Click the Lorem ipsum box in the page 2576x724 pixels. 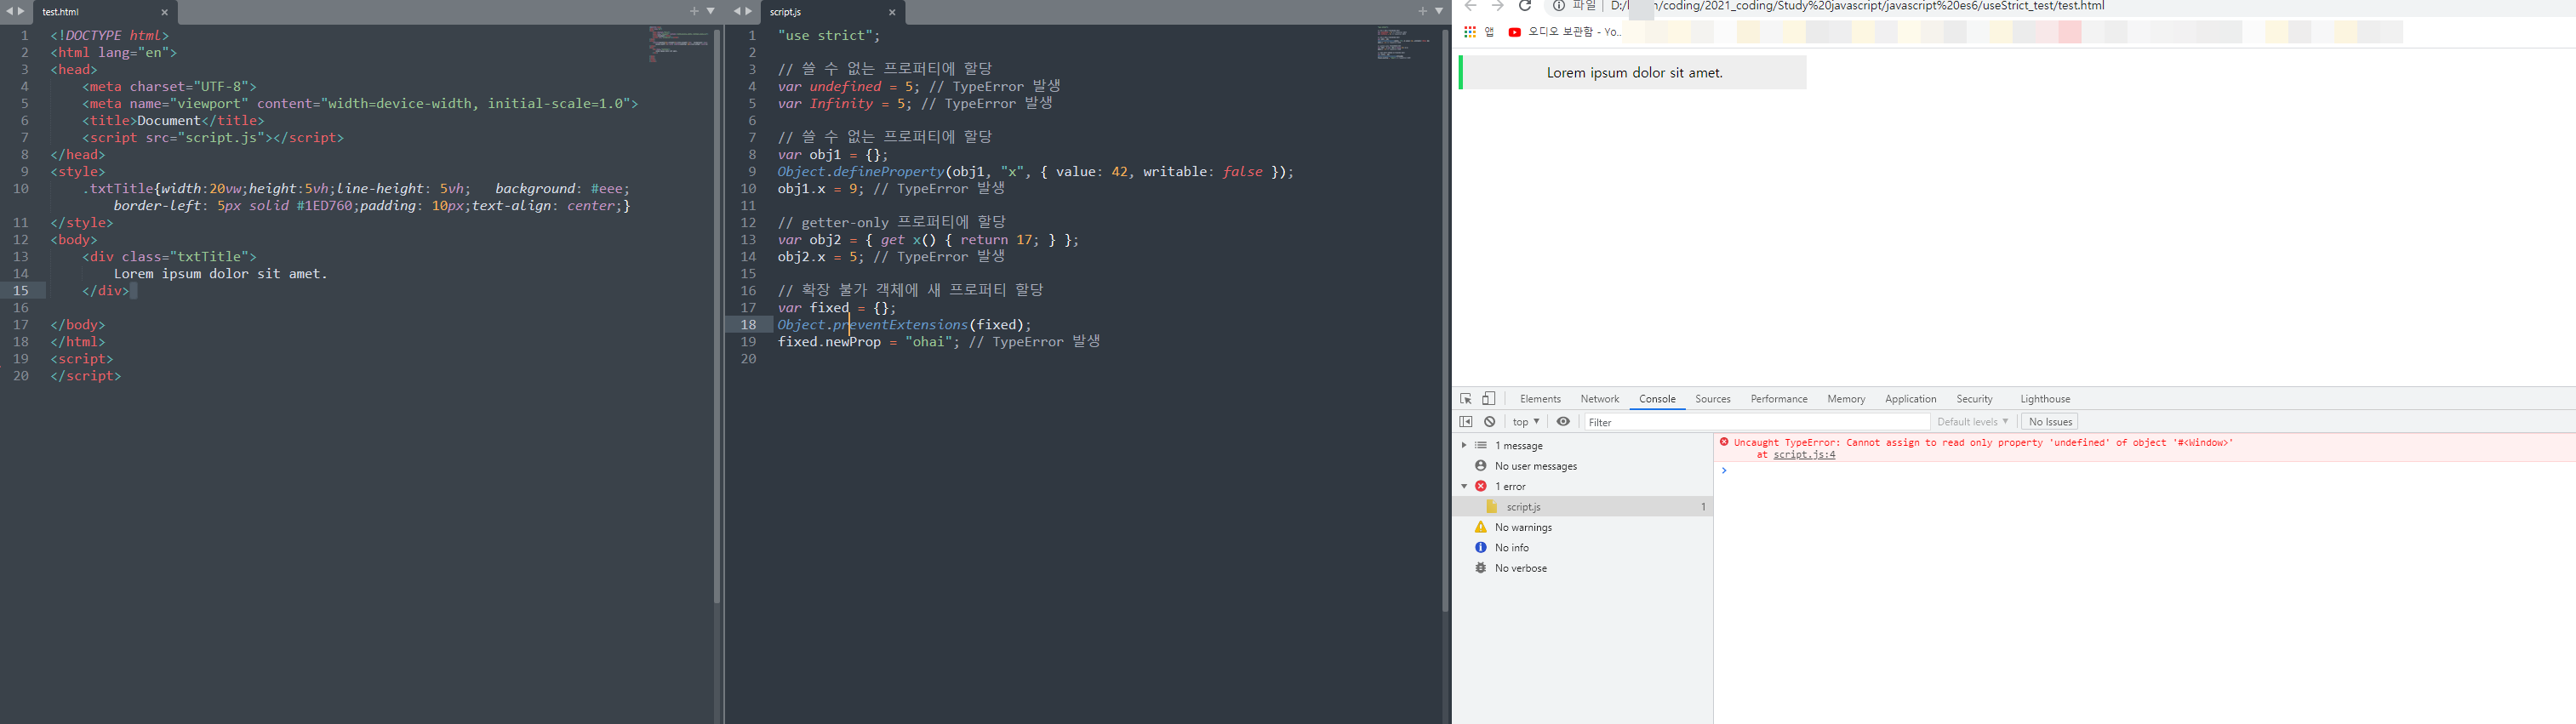coord(1633,72)
